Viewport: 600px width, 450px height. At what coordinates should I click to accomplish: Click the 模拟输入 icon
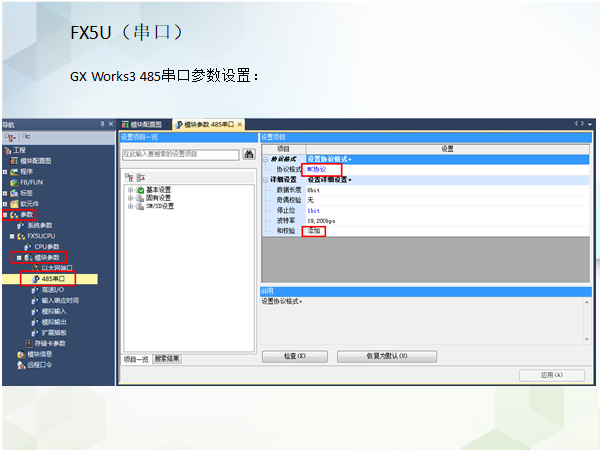[35, 311]
